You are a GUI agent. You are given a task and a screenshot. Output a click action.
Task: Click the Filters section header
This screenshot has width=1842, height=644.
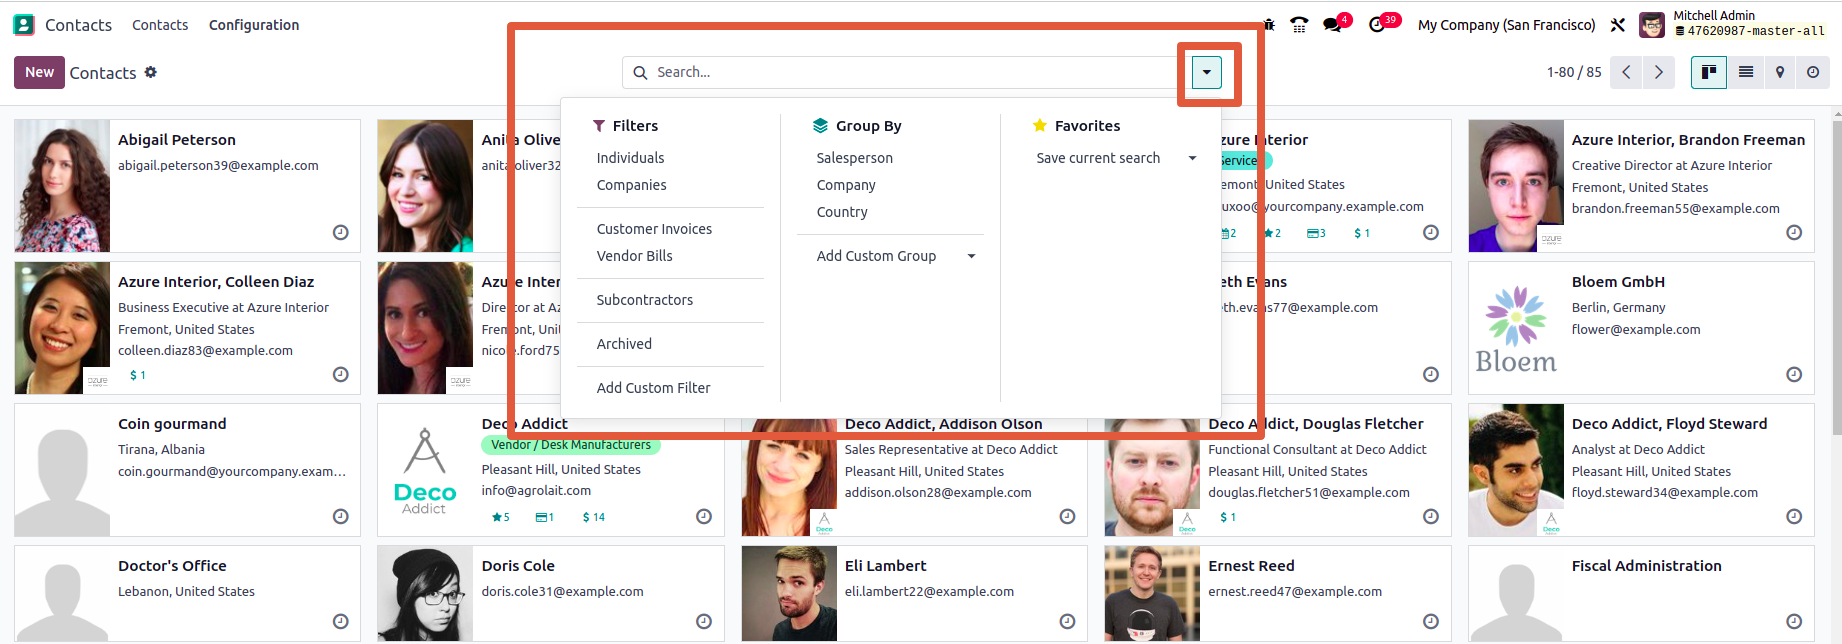click(x=626, y=126)
